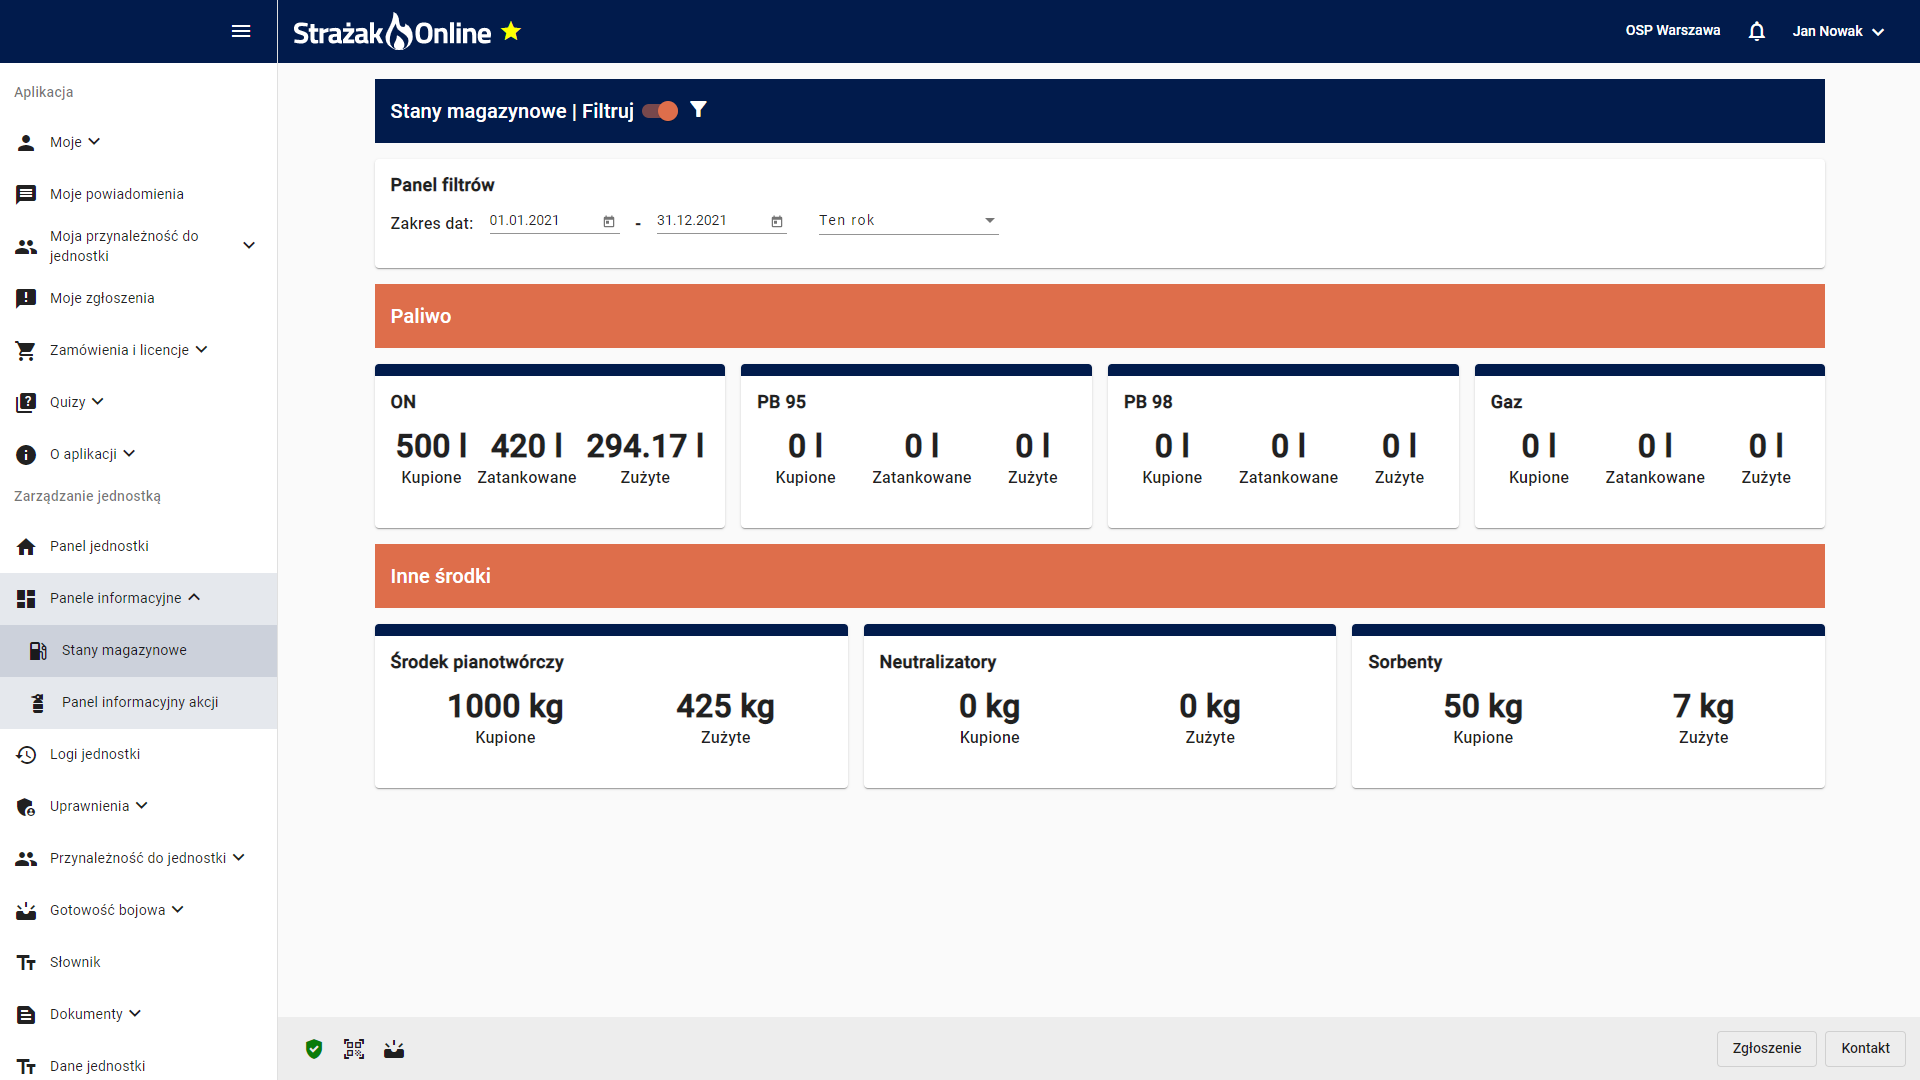Expand the Quizy chevron

[x=97, y=402]
